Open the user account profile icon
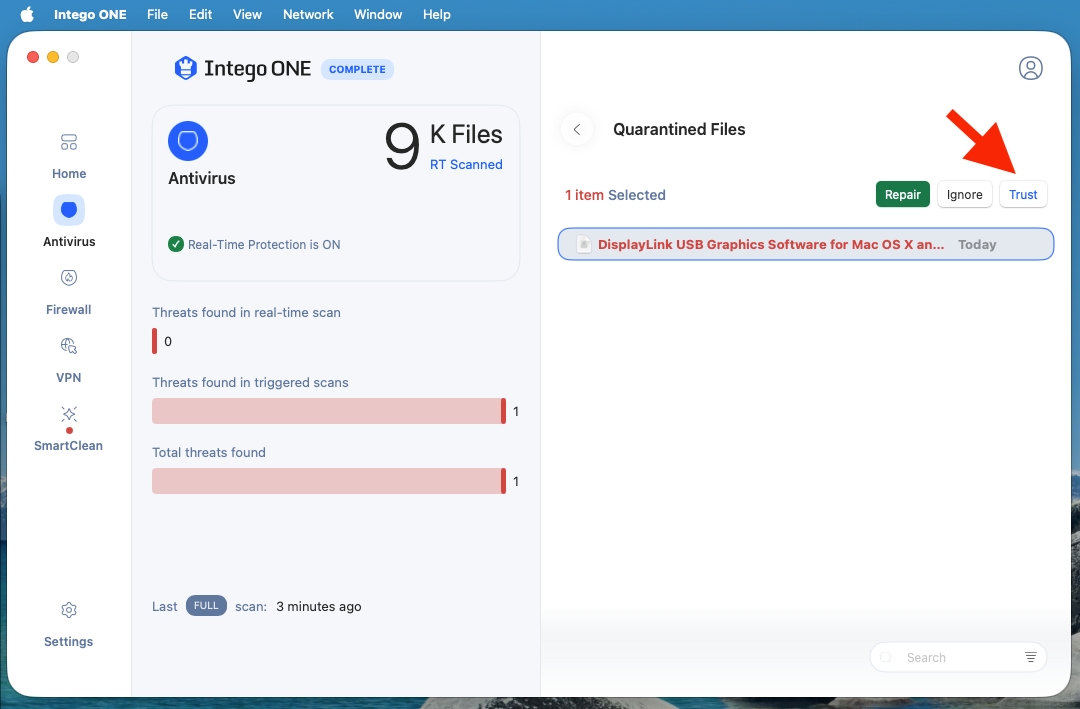 pos(1030,68)
